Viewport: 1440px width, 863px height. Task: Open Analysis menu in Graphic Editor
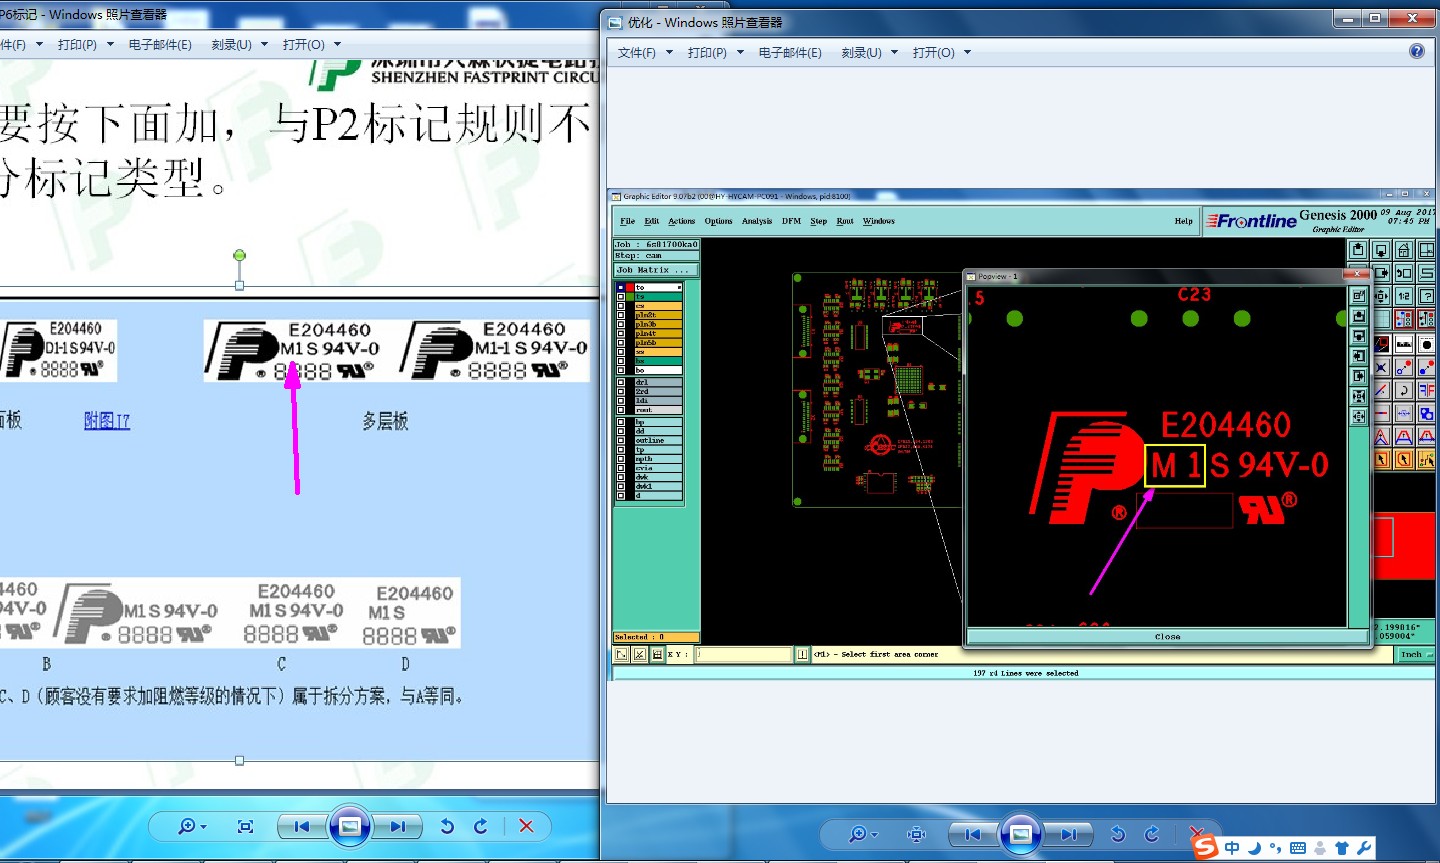pyautogui.click(x=756, y=221)
